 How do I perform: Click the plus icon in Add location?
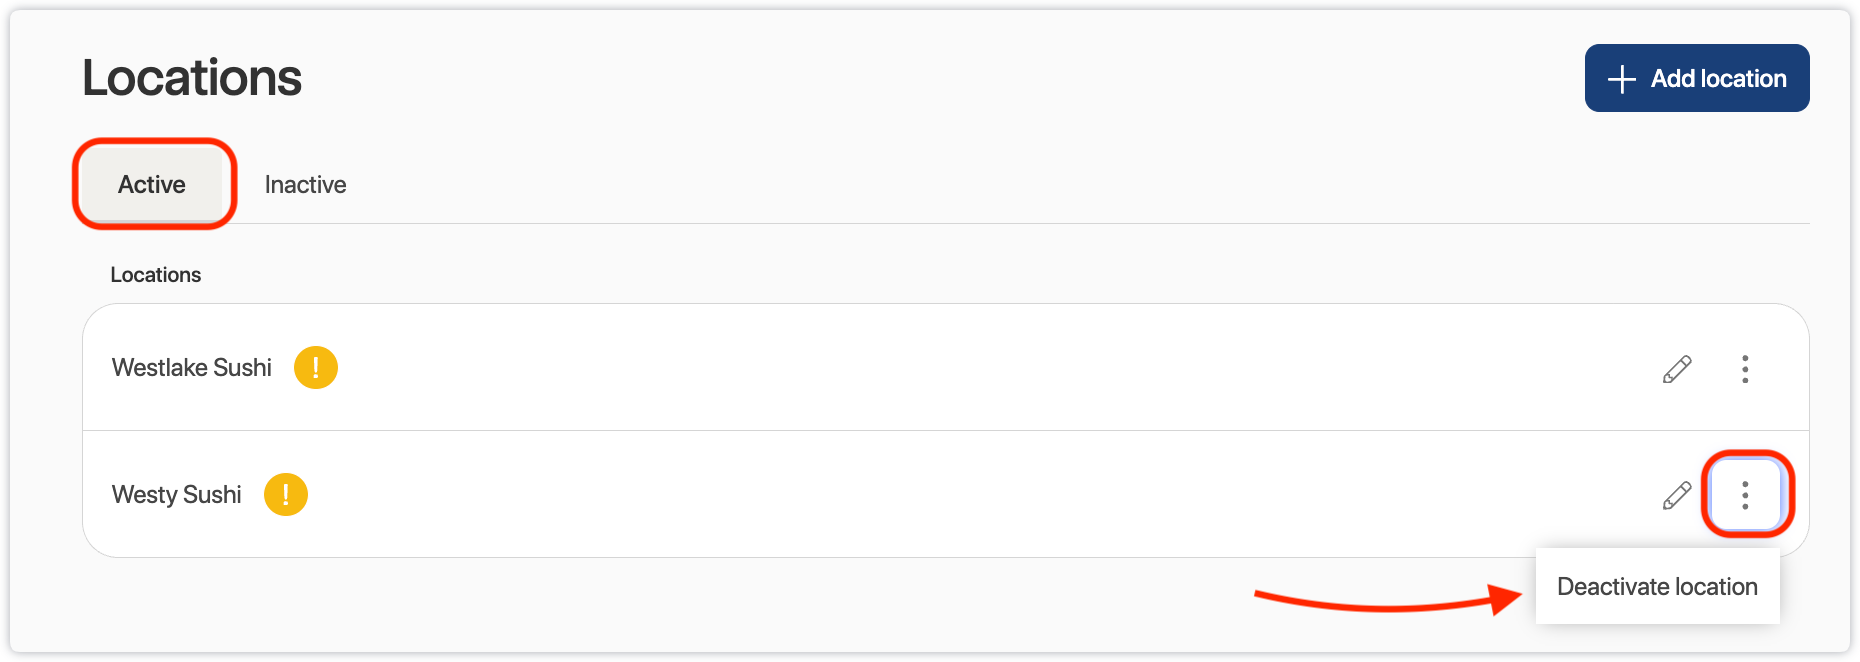pos(1621,79)
